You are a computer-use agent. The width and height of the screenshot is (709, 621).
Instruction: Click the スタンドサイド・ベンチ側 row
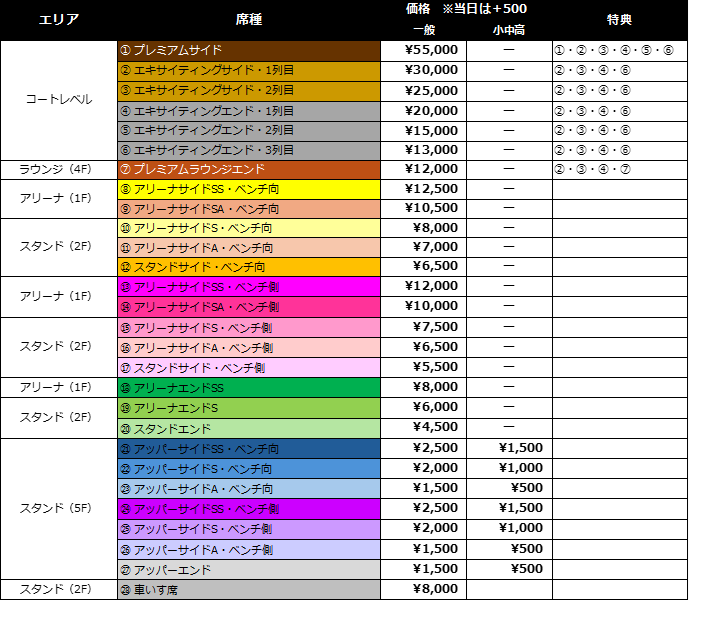pos(249,368)
